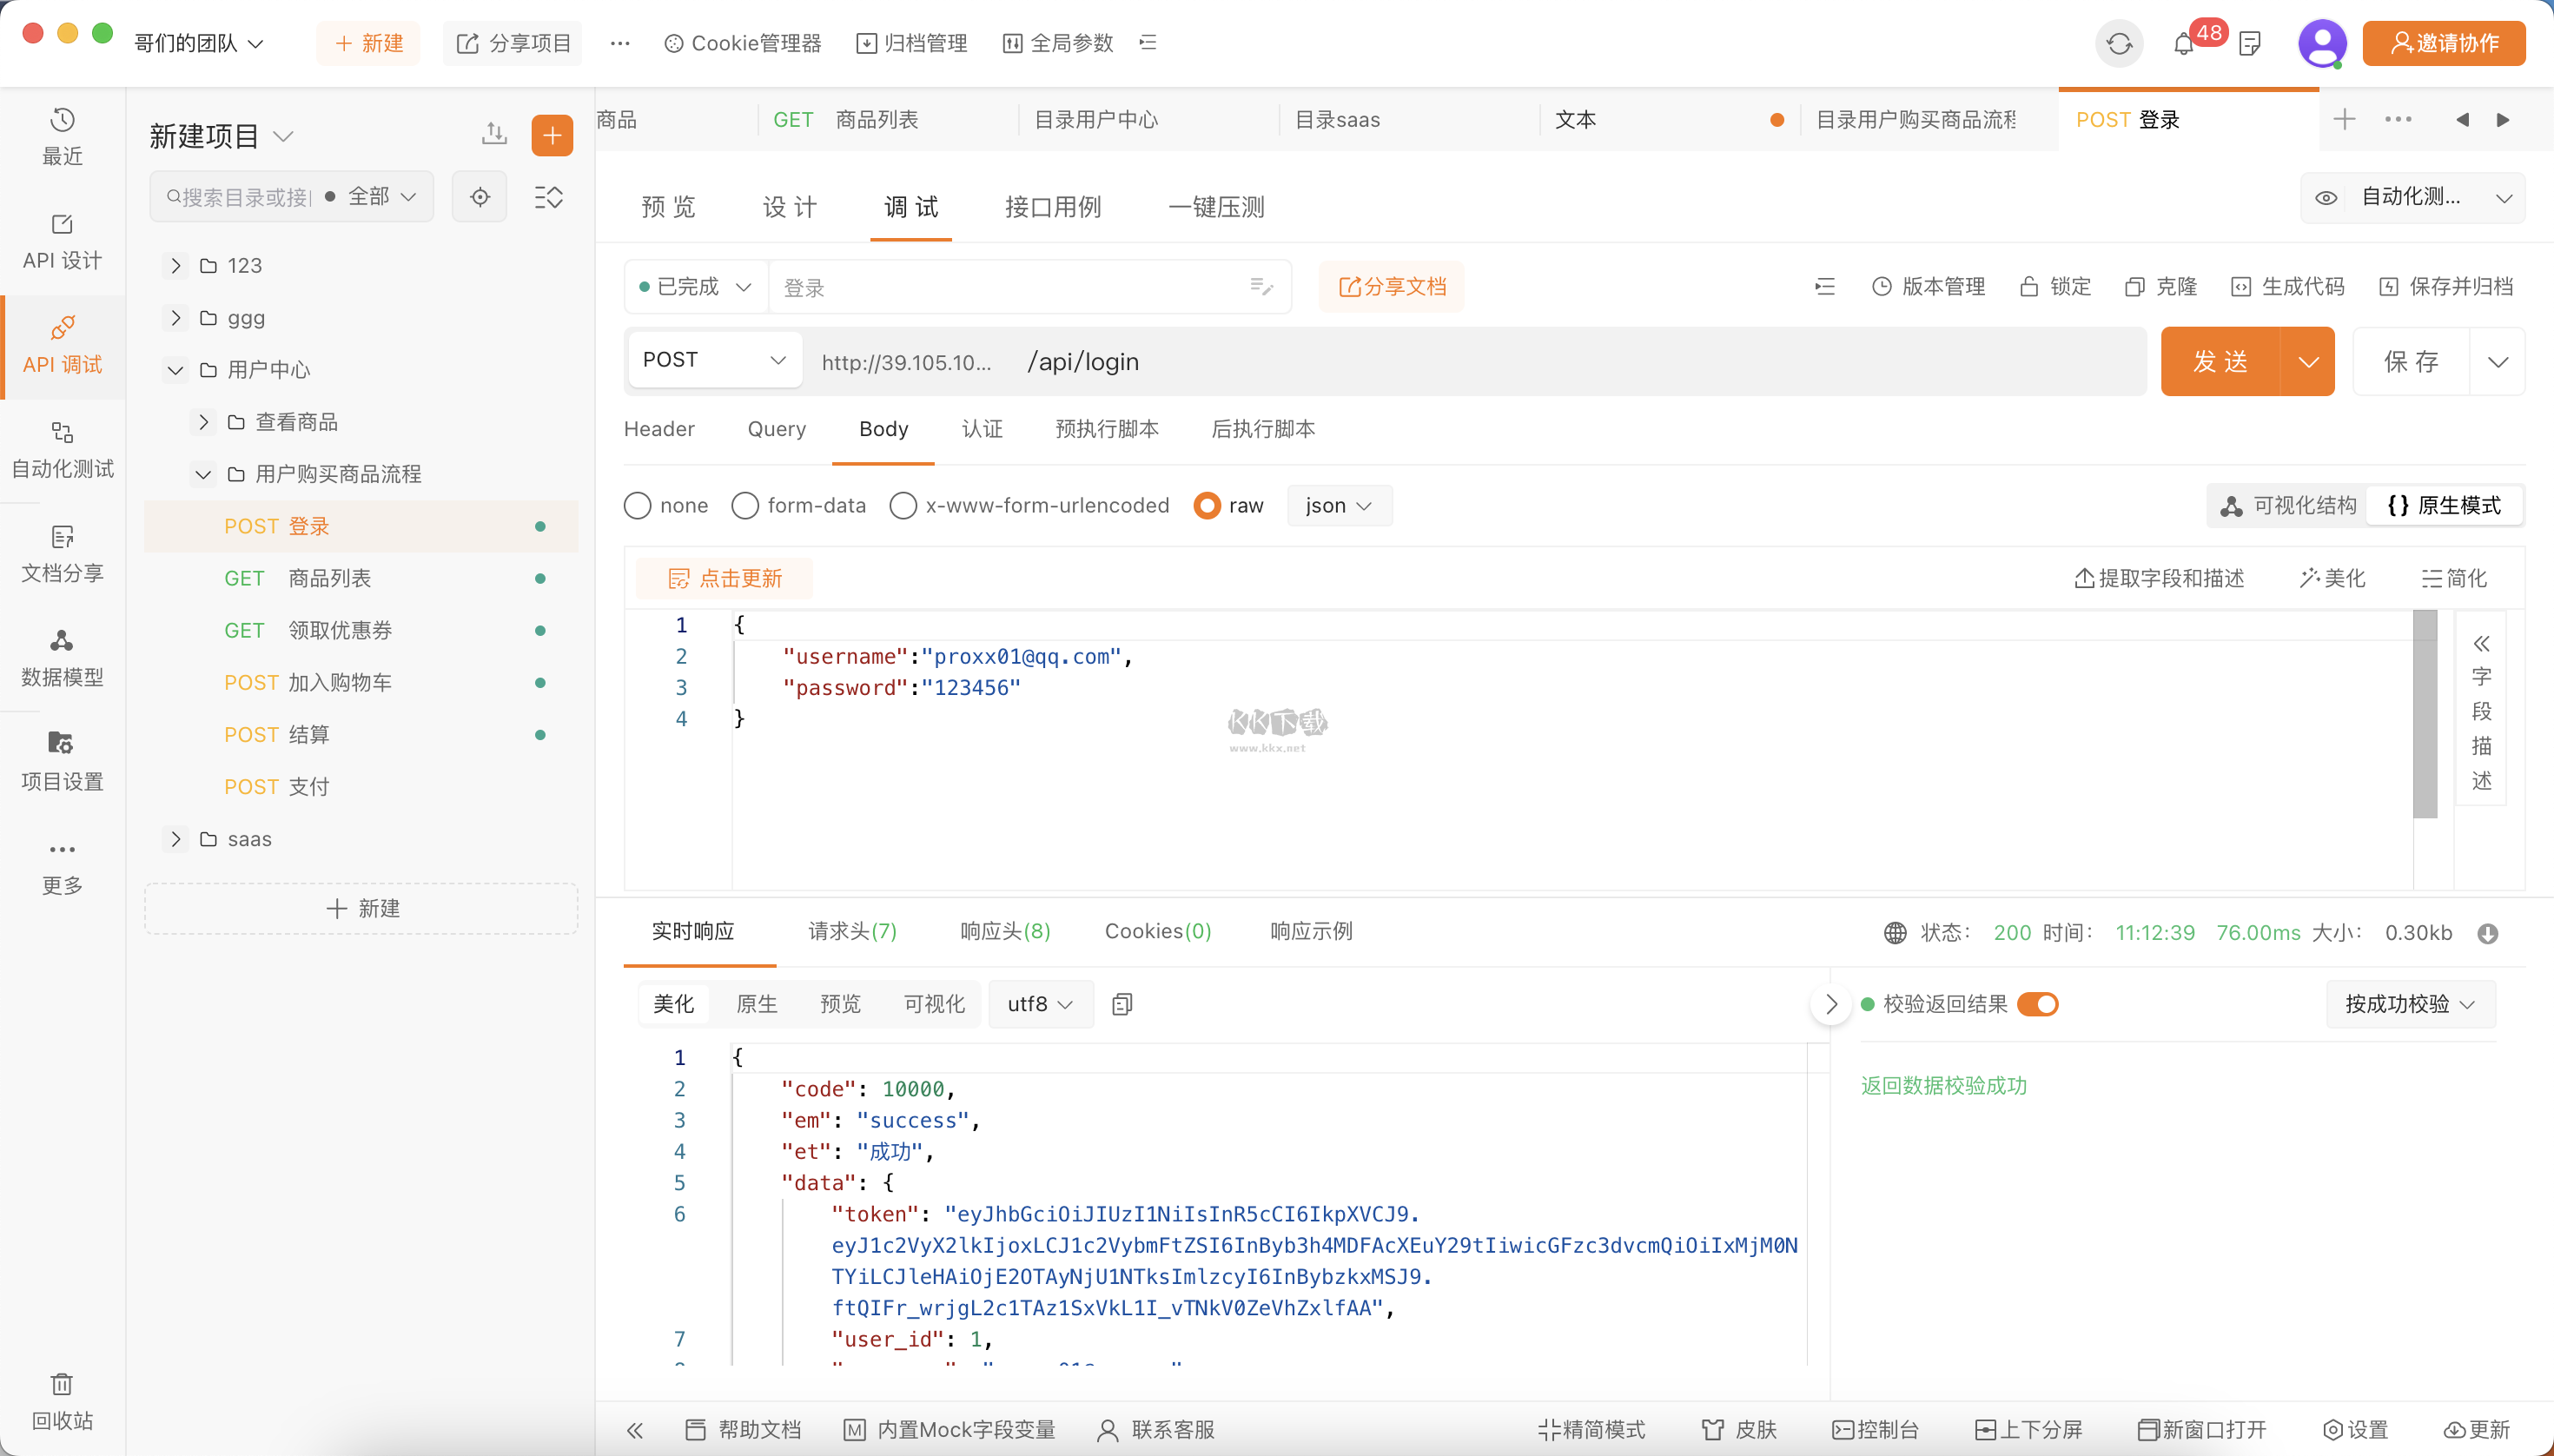The image size is (2554, 1456).
Task: Select the none body type radio
Action: pyautogui.click(x=638, y=506)
